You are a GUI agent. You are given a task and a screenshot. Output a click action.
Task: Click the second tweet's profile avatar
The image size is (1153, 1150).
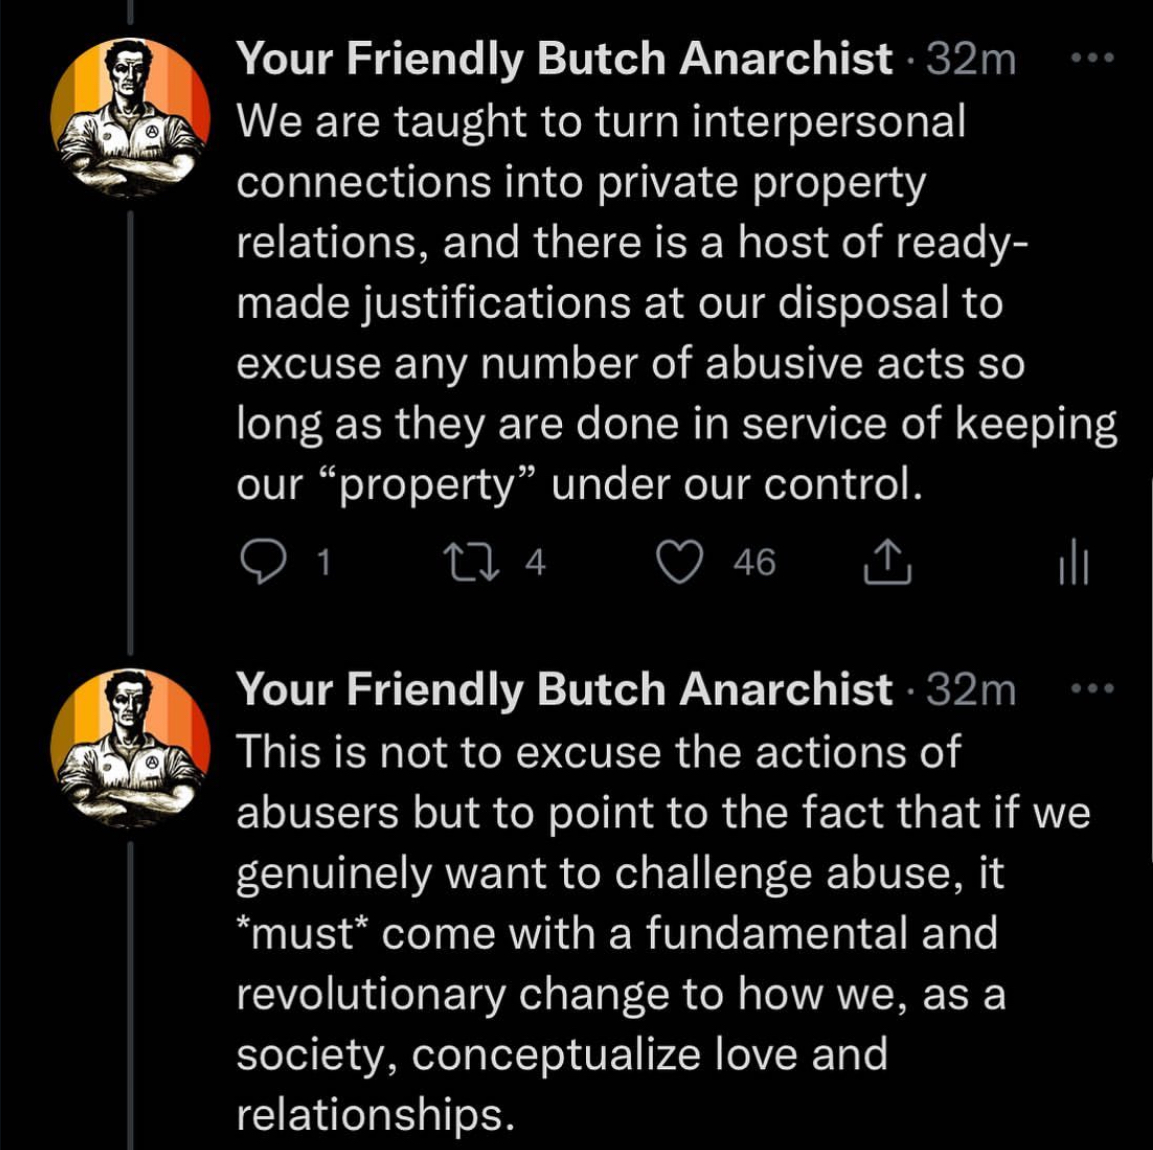pos(130,748)
